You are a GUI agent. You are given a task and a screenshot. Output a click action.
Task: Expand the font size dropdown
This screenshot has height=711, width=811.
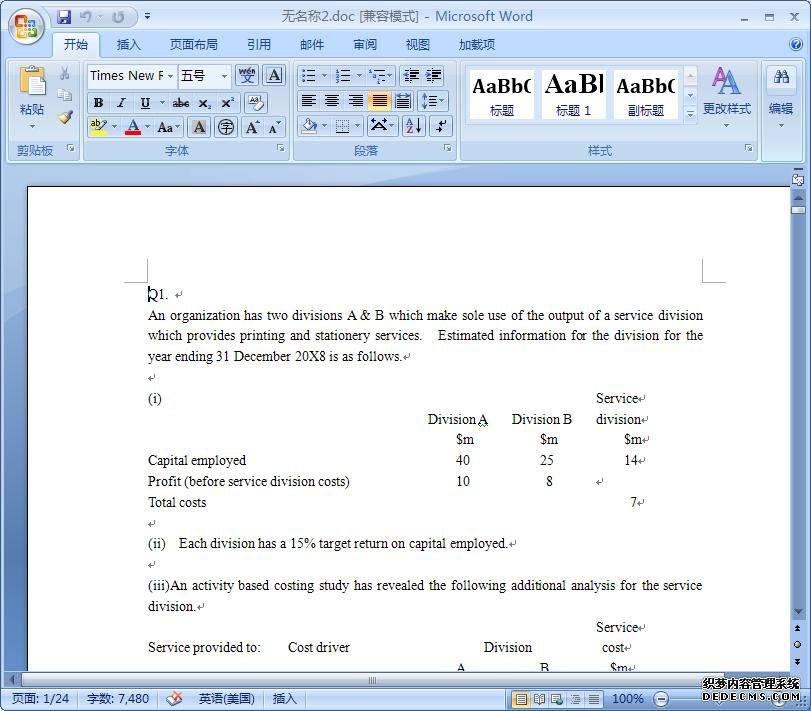tap(224, 76)
